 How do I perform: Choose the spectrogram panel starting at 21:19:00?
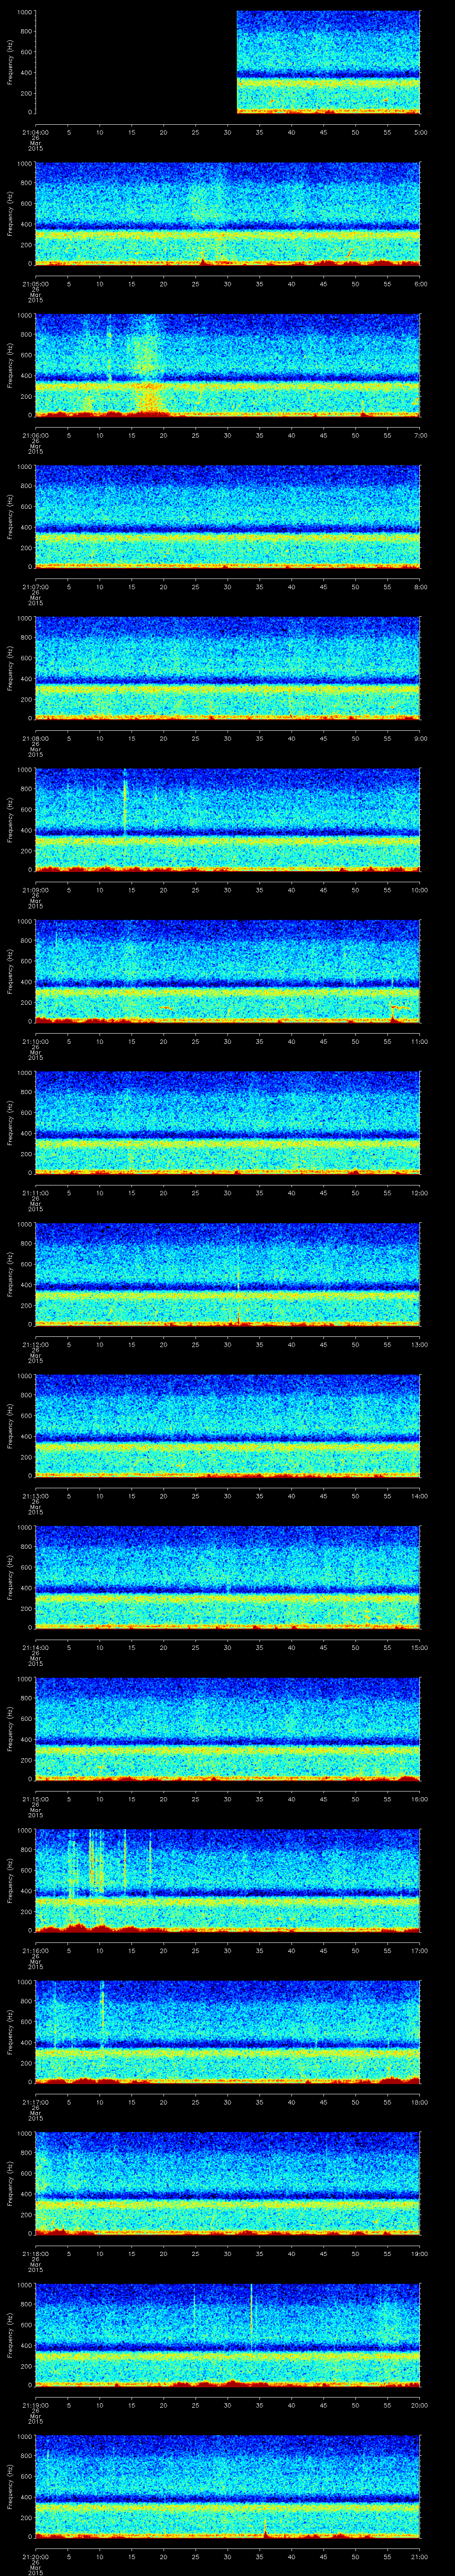228,2335
